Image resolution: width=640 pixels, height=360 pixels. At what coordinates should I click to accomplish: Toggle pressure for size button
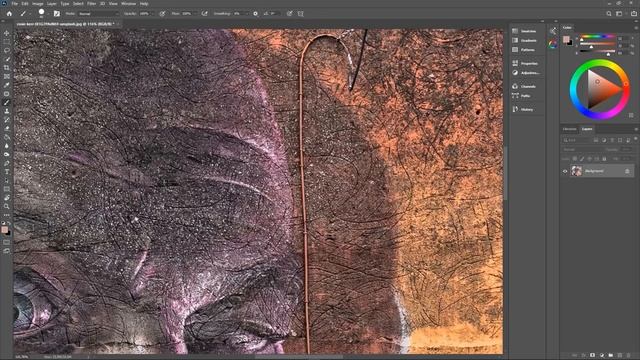click(x=289, y=13)
